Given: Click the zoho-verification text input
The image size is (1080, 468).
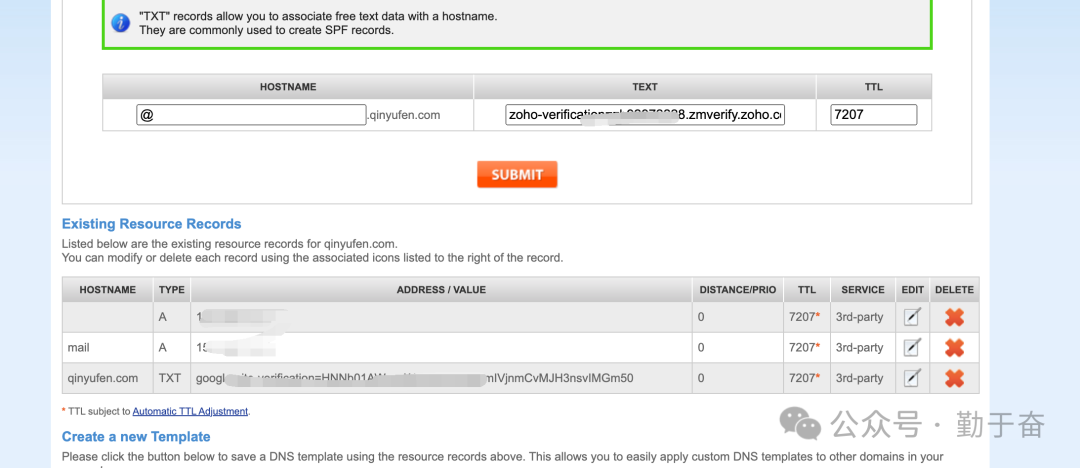Looking at the screenshot, I should [645, 115].
